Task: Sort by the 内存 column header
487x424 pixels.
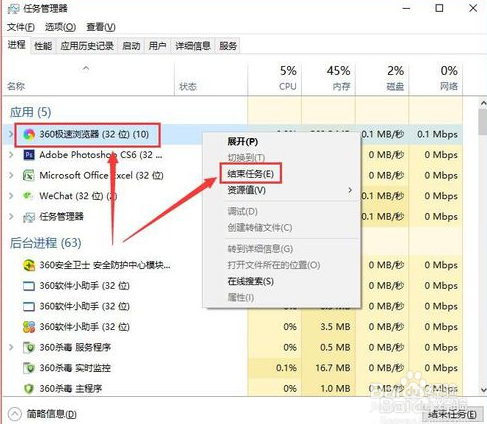Action: (328, 79)
